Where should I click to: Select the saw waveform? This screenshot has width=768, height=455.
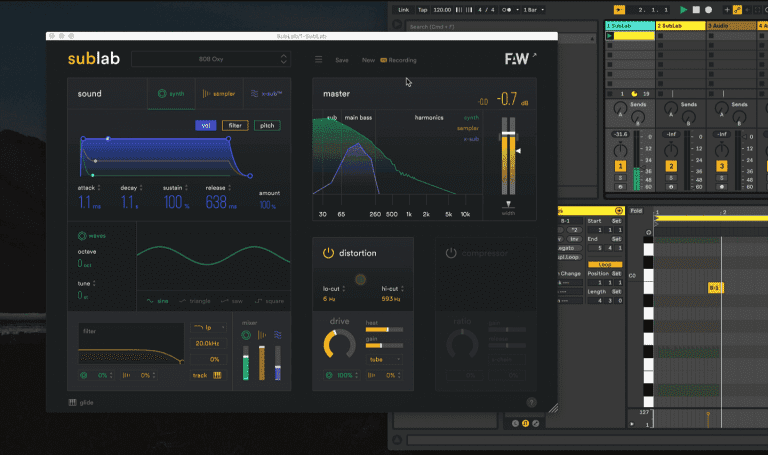pos(232,301)
